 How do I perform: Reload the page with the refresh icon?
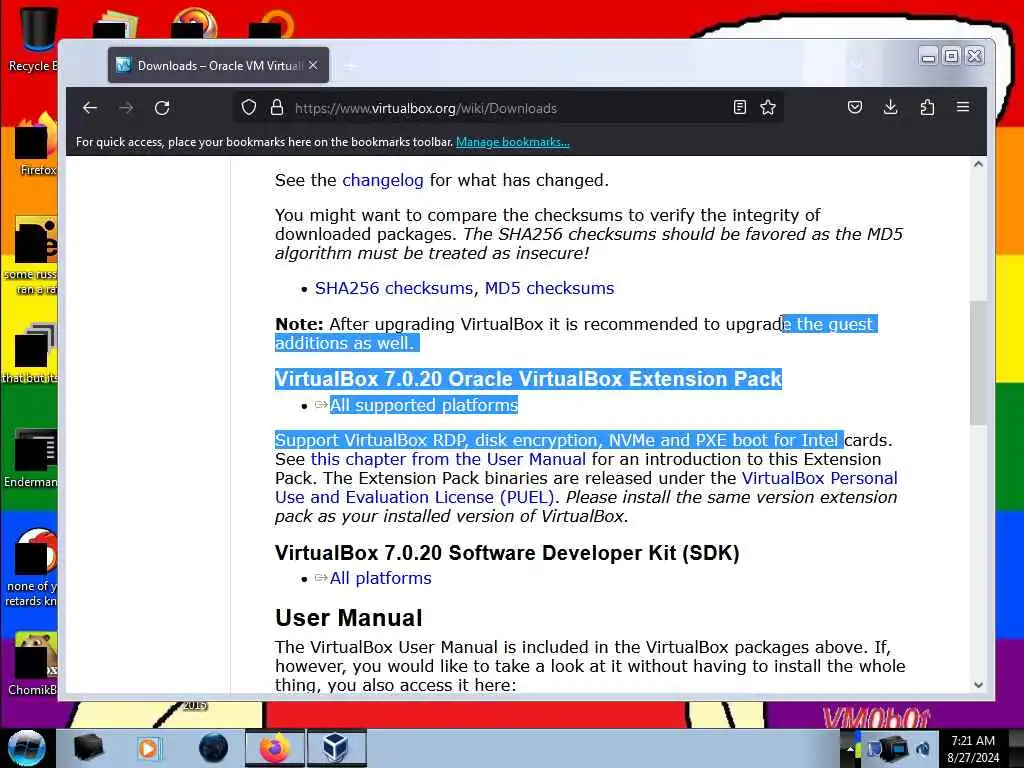(162, 108)
